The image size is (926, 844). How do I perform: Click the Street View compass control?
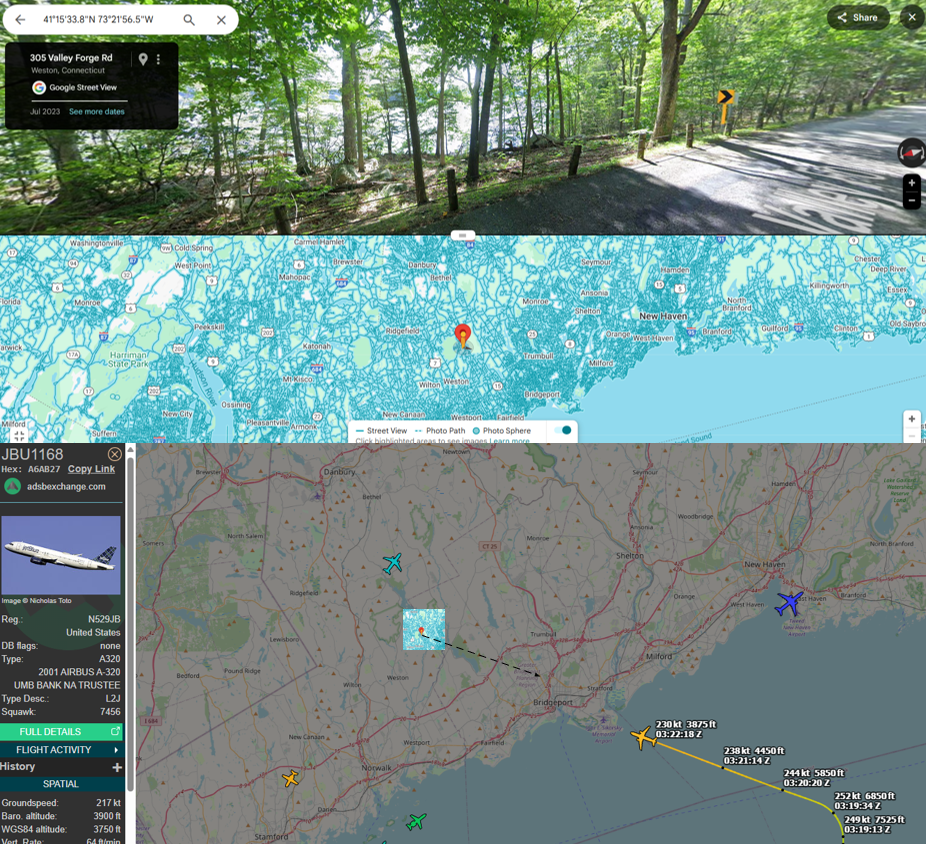(x=910, y=153)
